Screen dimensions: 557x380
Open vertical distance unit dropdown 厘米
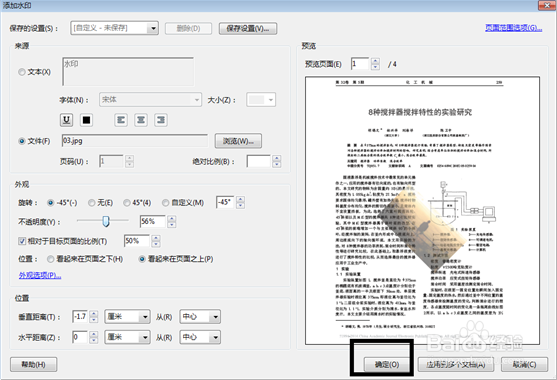click(128, 316)
